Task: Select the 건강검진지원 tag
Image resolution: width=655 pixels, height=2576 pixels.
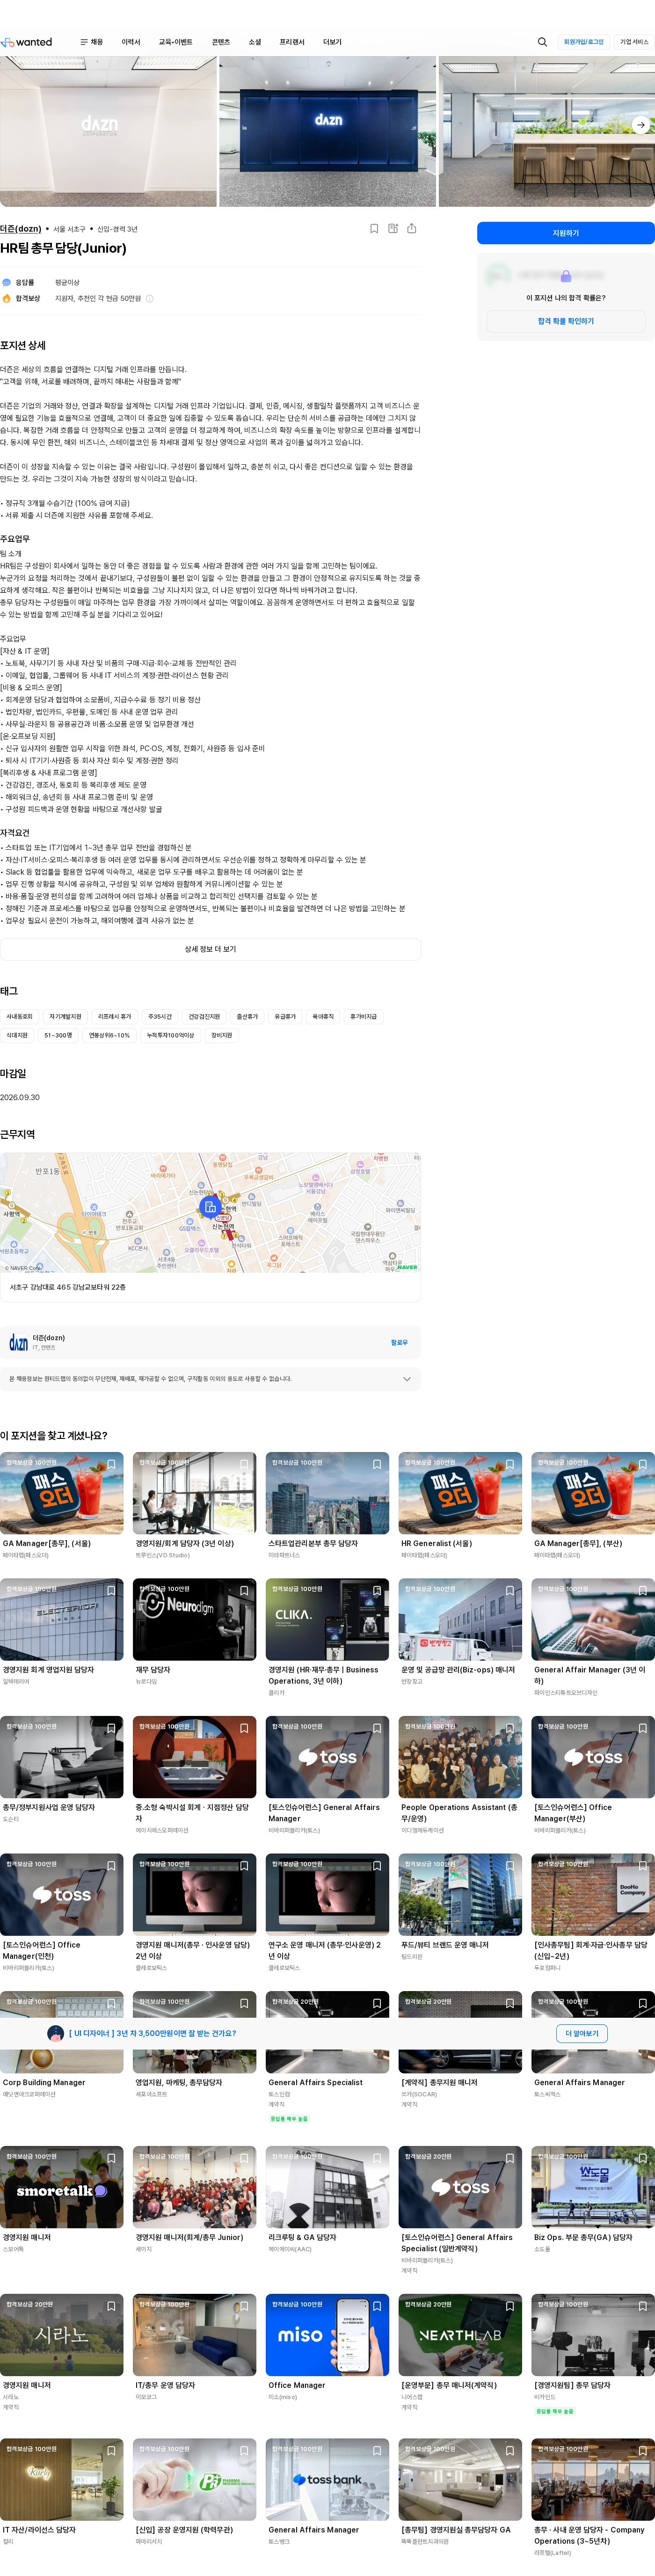Action: click(x=204, y=1016)
